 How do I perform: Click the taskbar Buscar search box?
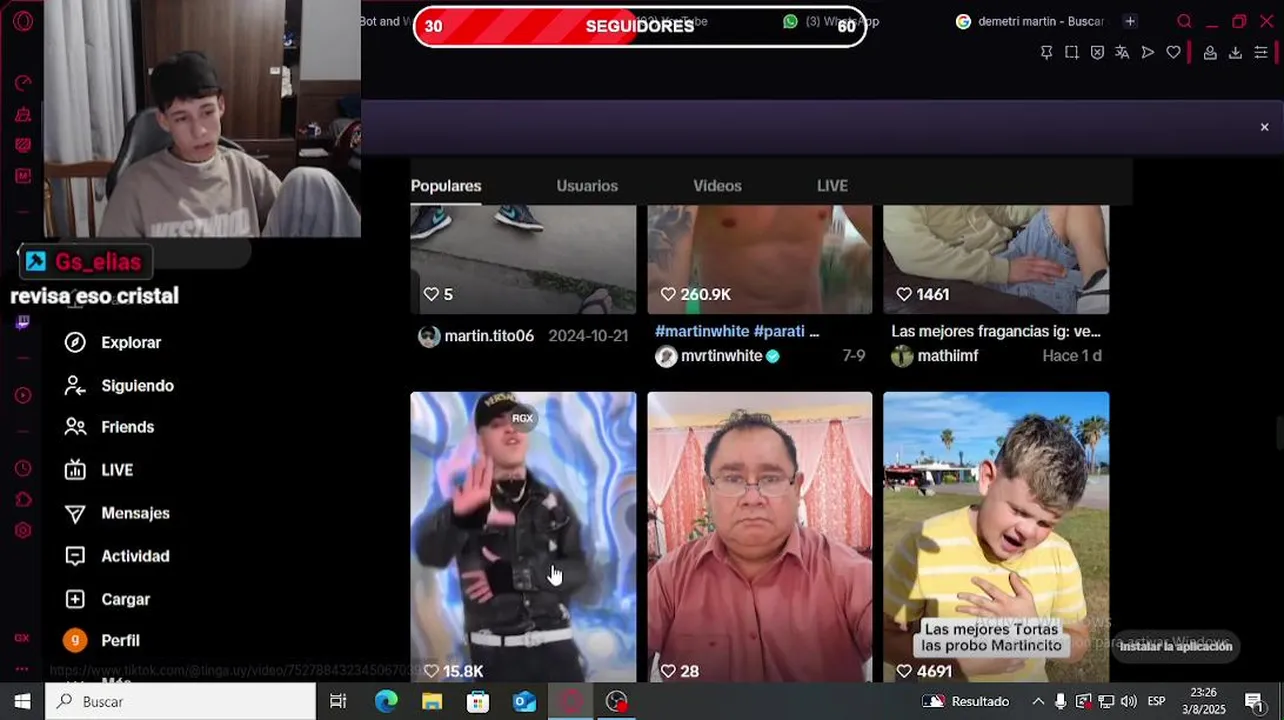[180, 701]
